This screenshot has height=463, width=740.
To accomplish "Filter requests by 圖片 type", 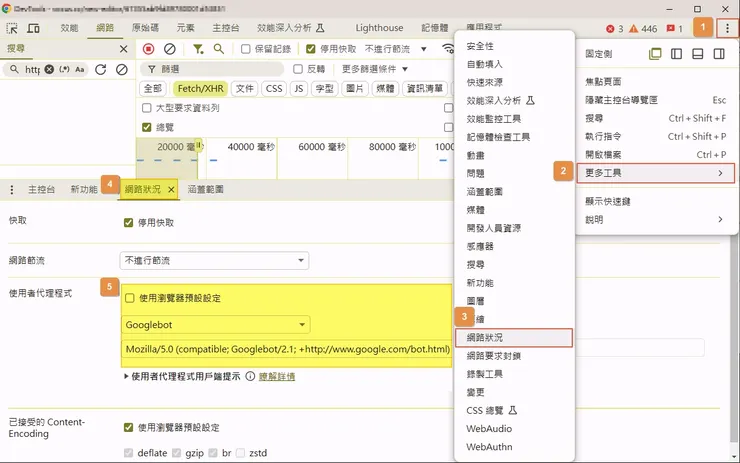I will 355,89.
